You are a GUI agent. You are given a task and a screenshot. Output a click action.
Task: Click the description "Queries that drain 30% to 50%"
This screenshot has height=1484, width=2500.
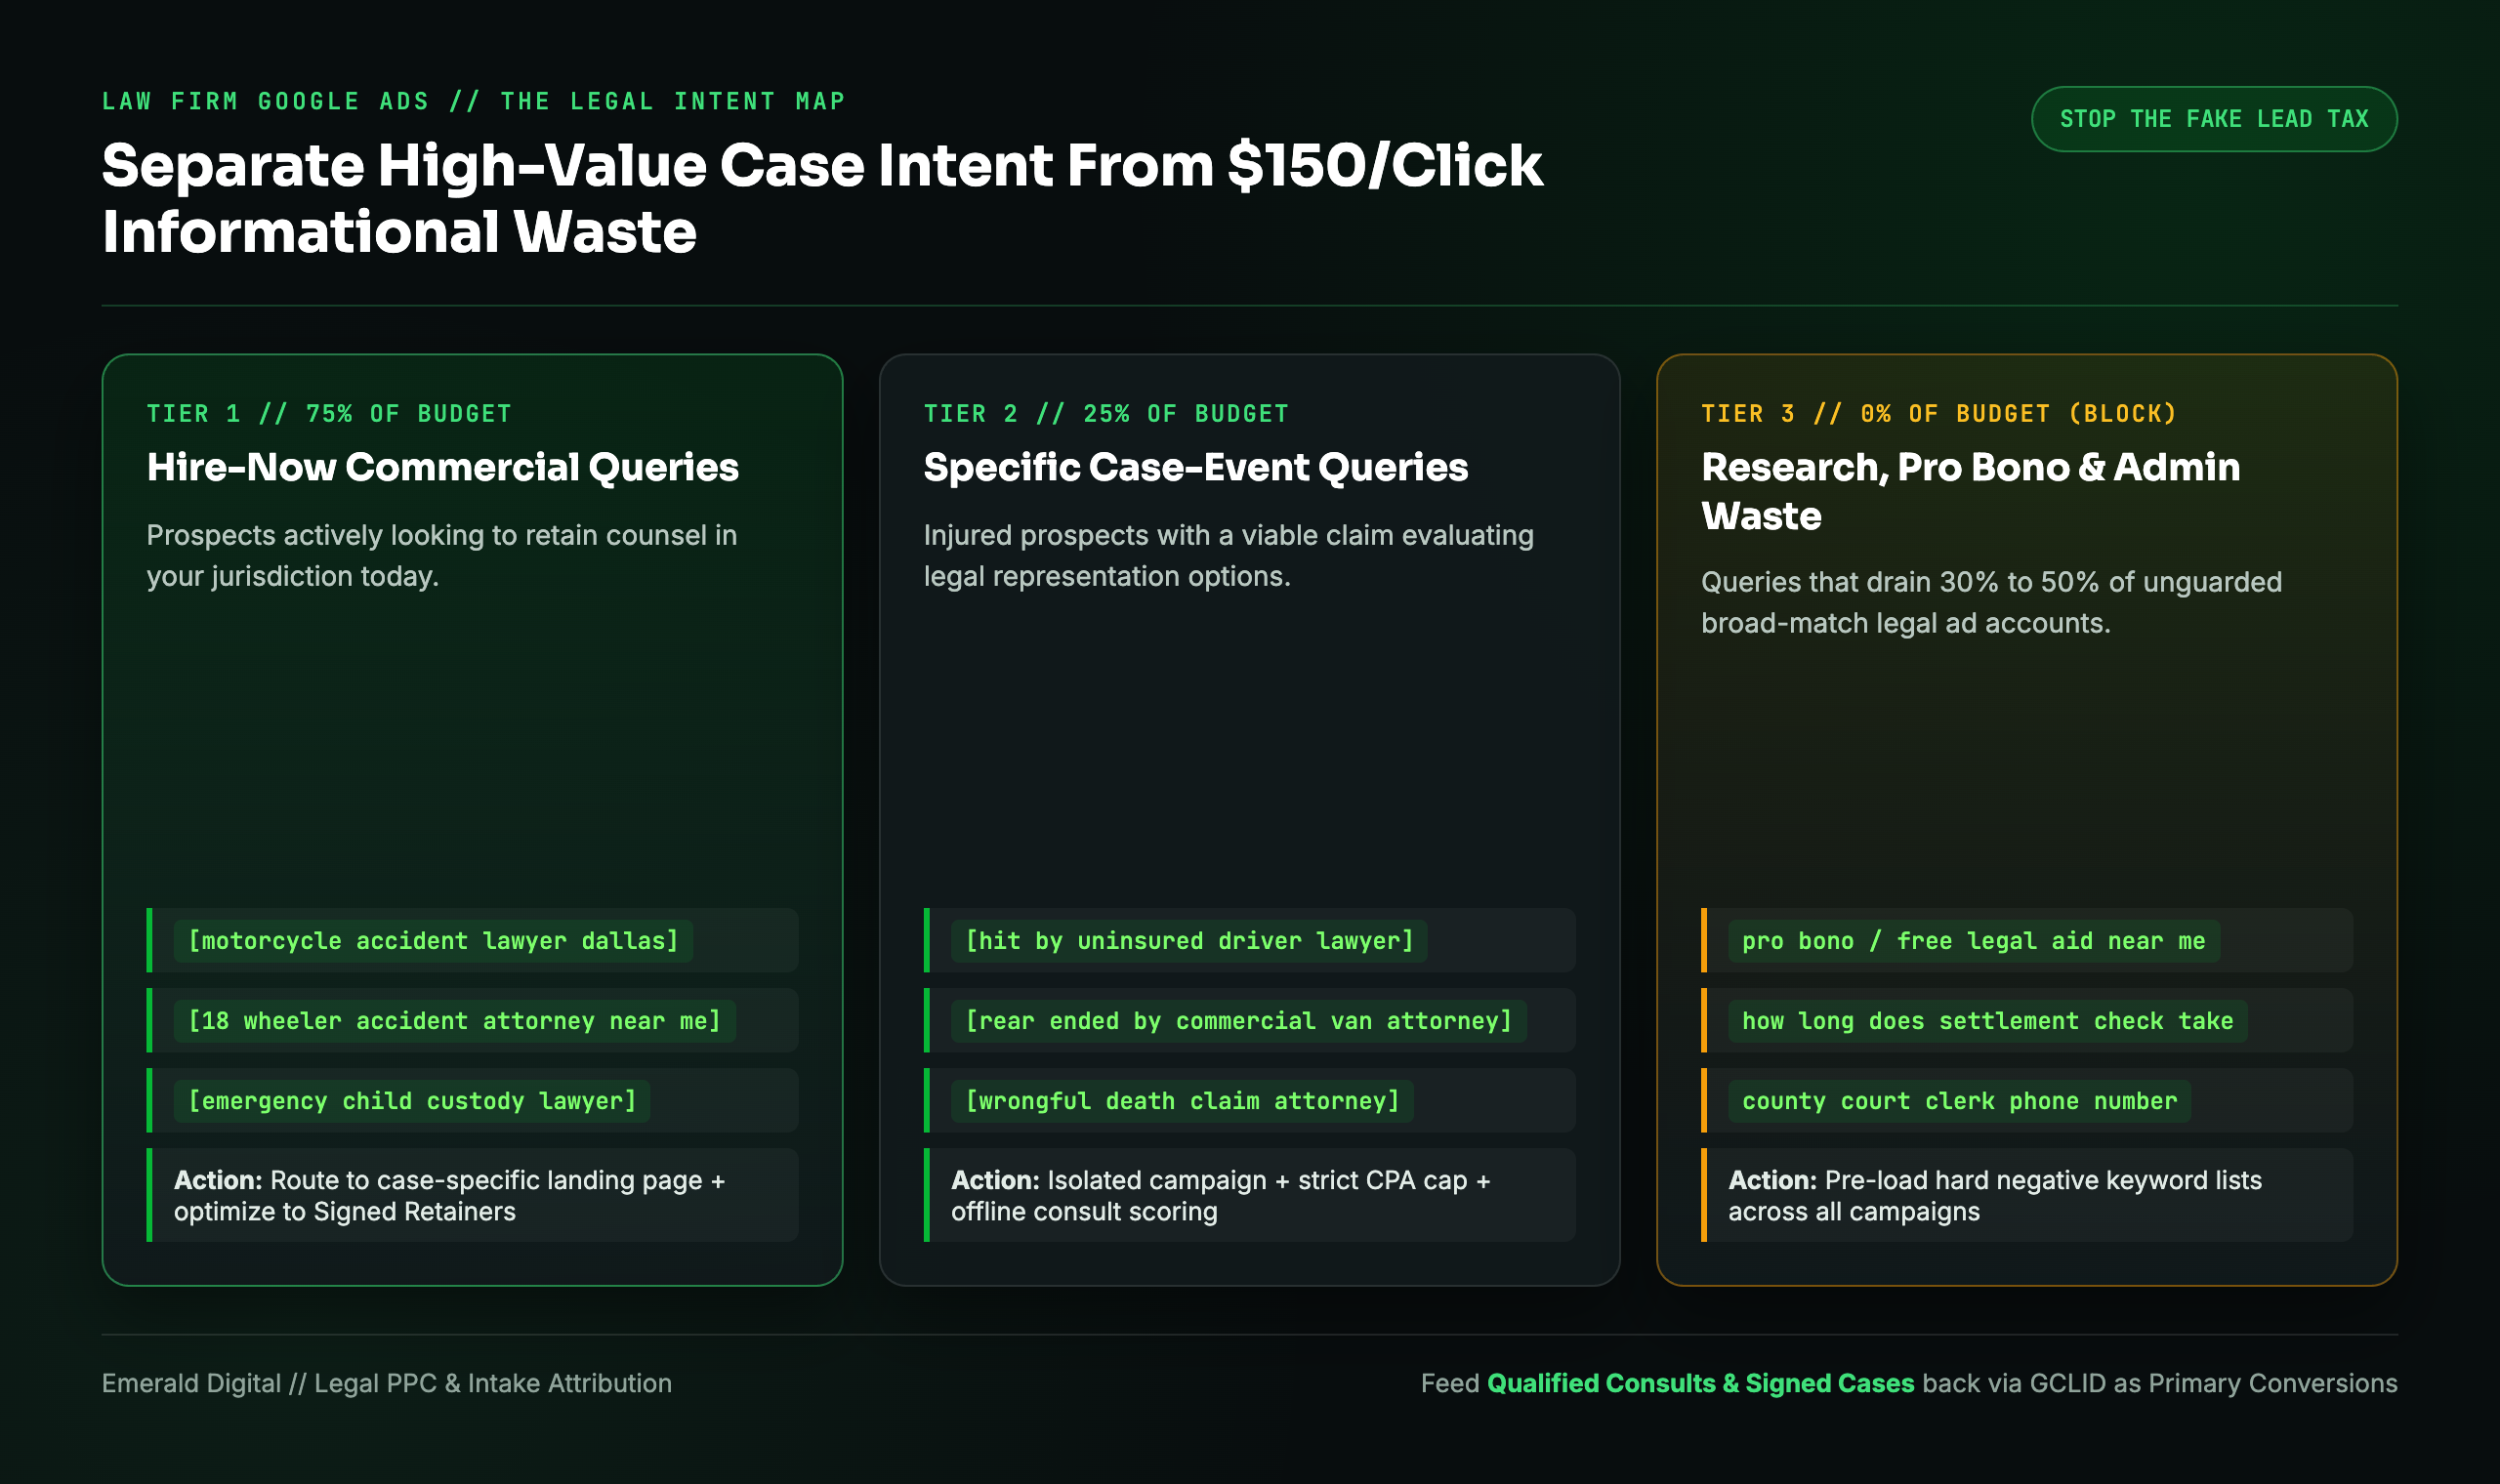pyautogui.click(x=1991, y=602)
